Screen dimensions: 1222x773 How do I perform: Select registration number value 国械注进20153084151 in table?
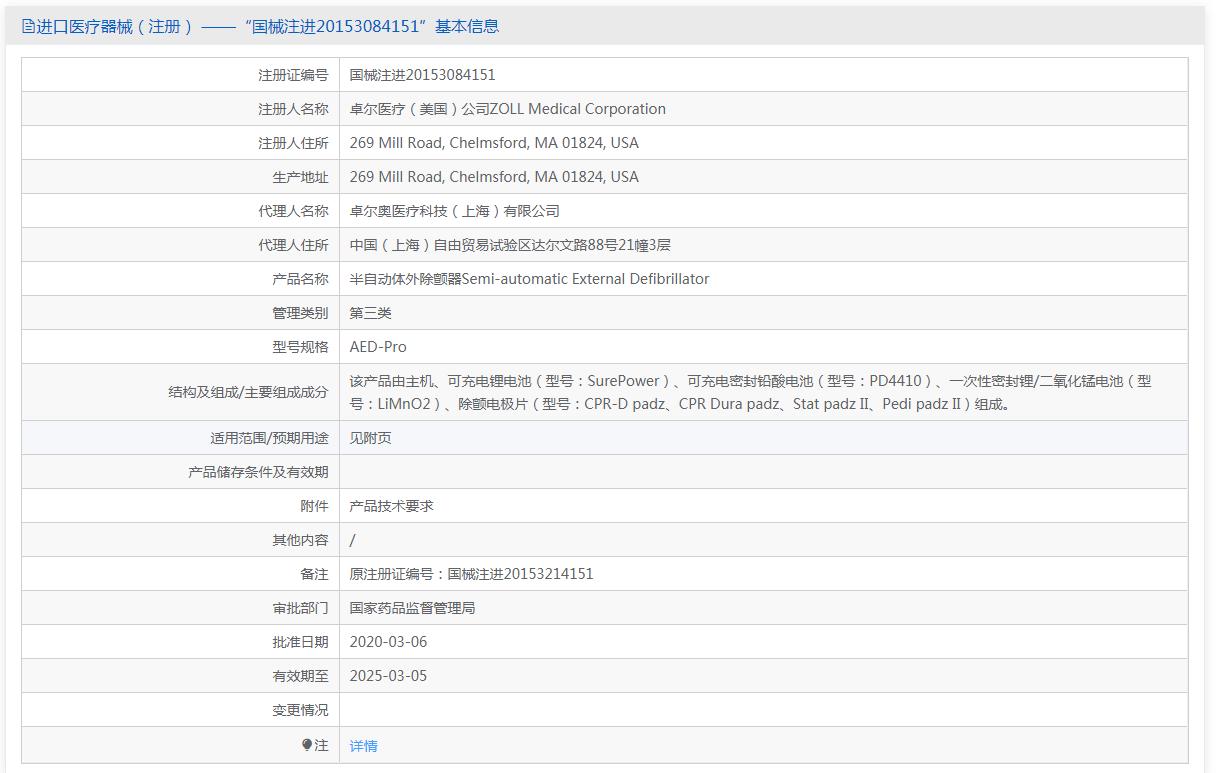422,75
